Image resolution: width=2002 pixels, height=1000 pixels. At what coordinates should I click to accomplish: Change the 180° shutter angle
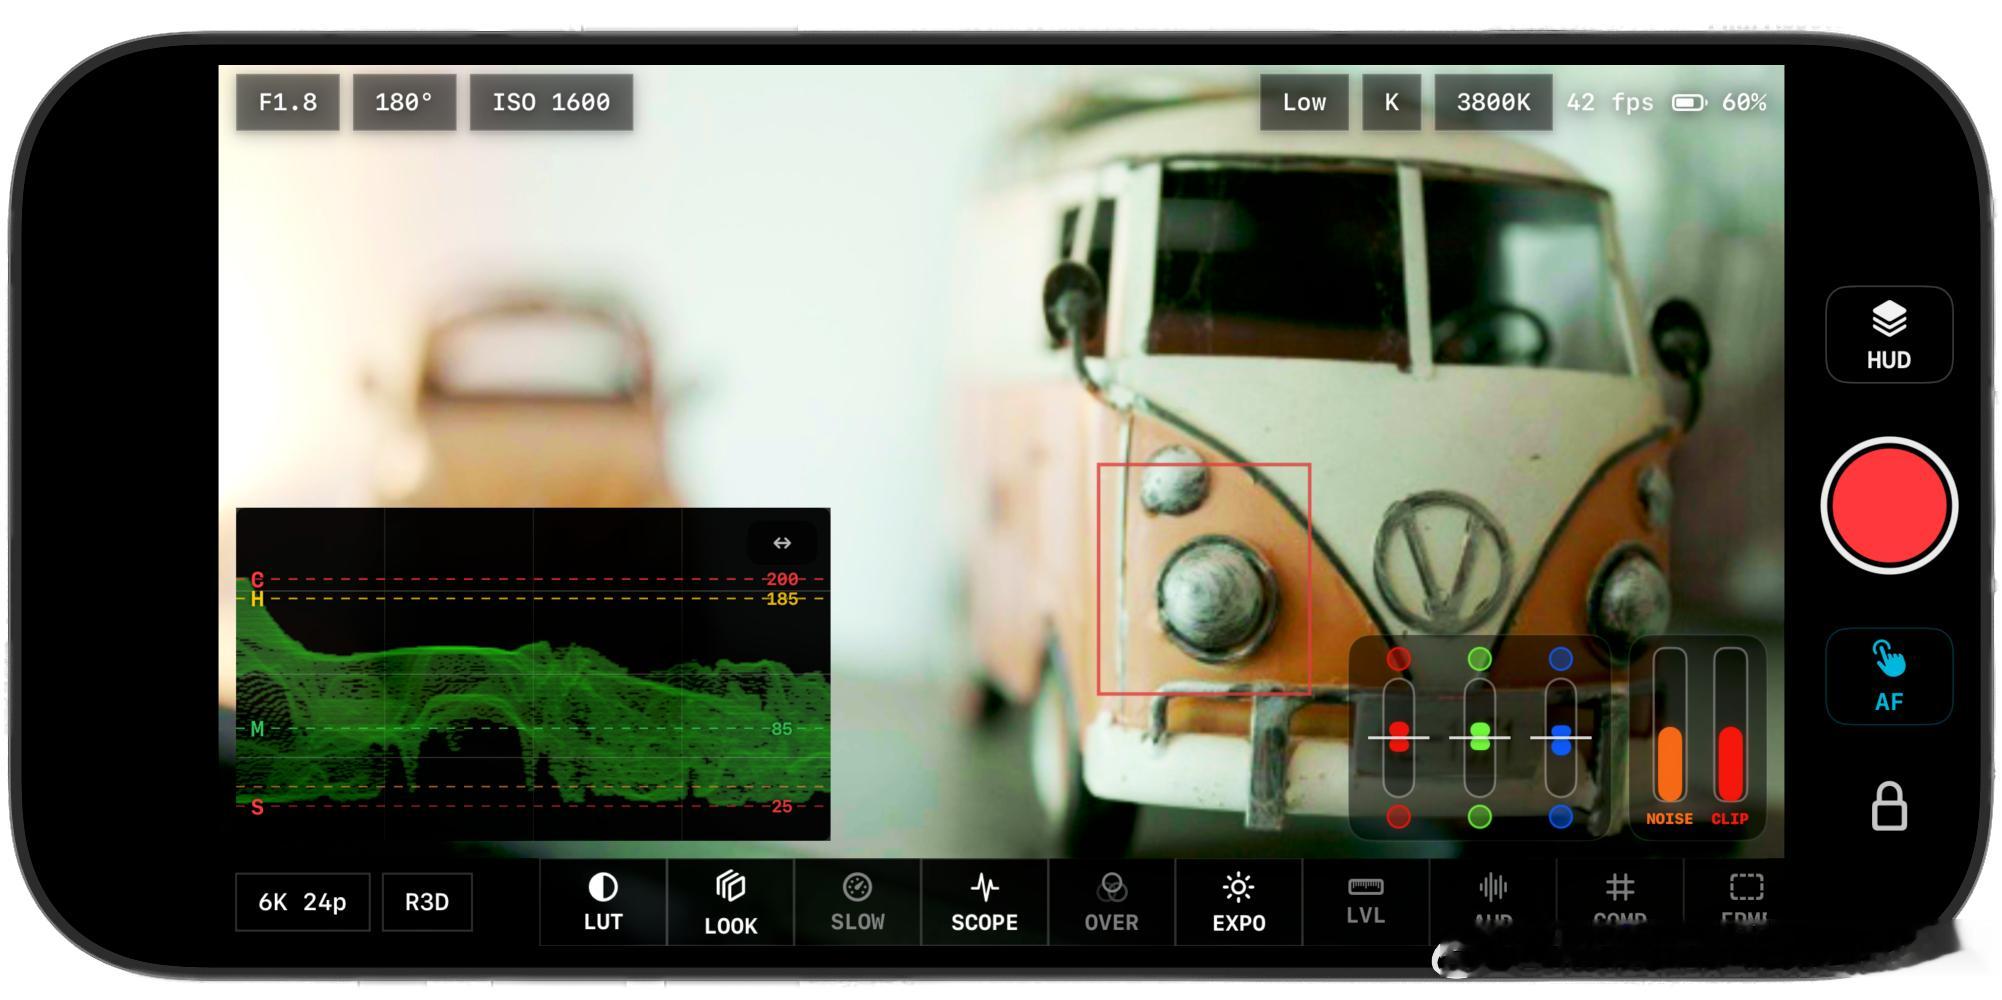(404, 102)
